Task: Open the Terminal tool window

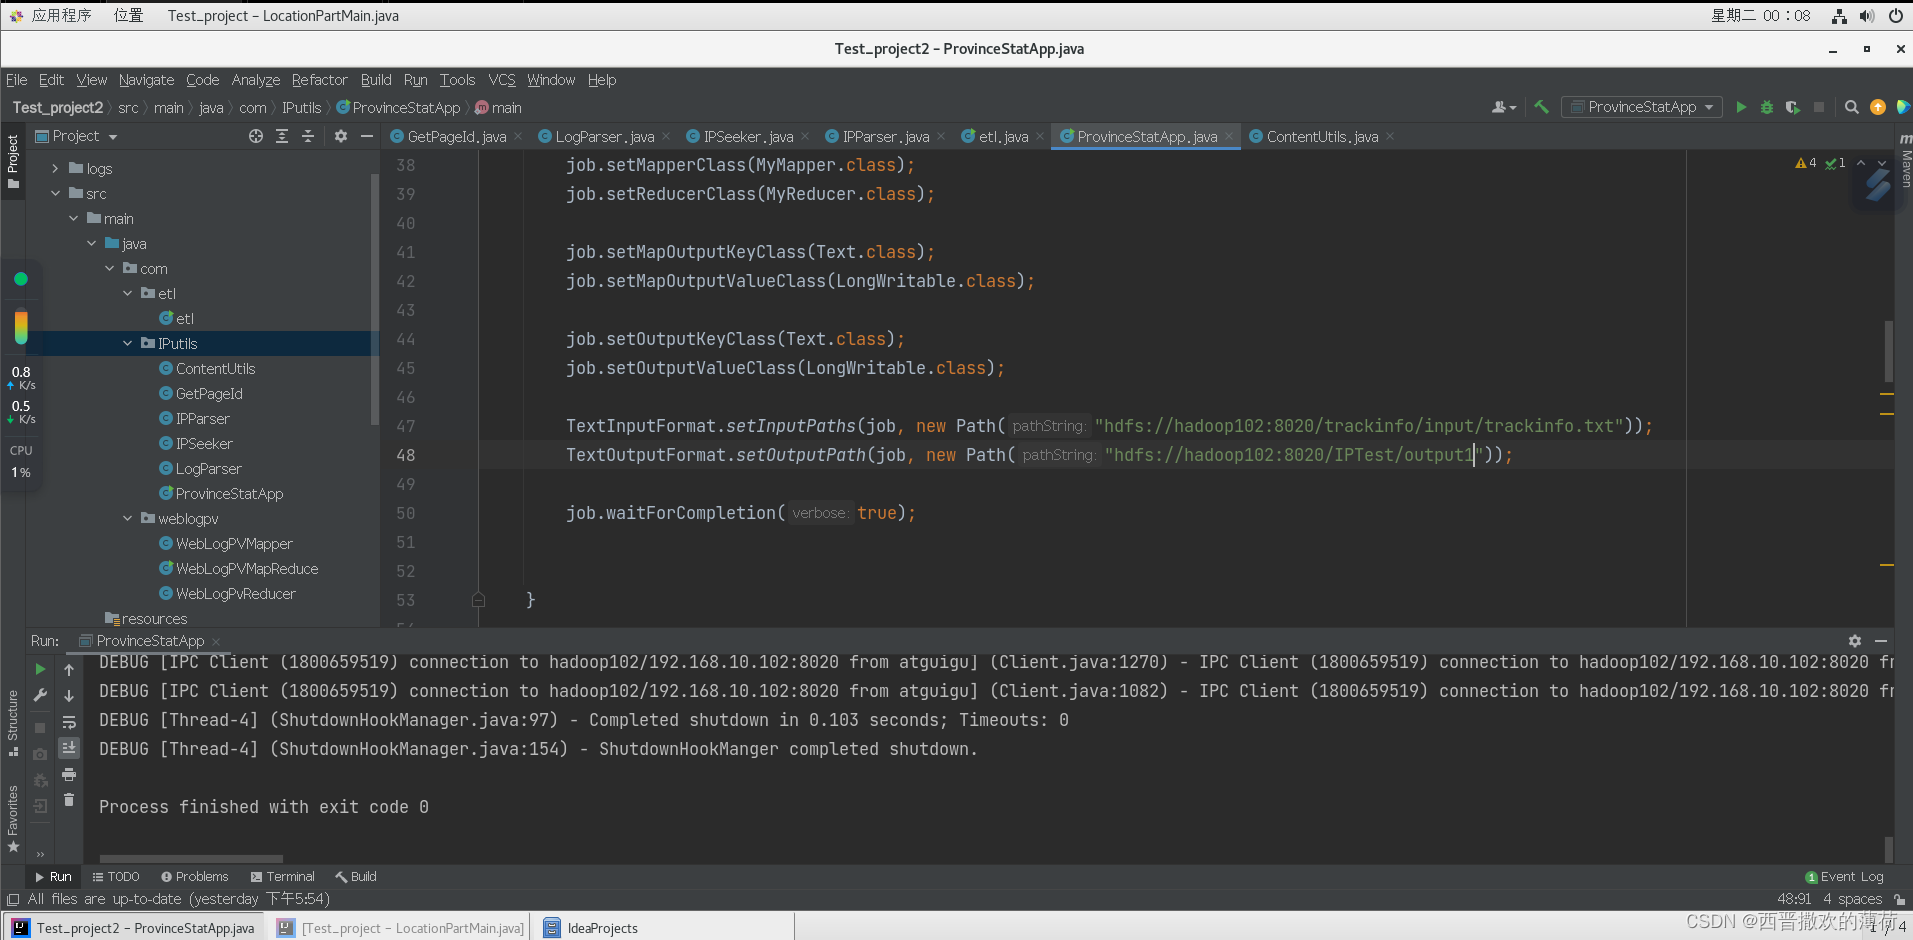Action: tap(283, 877)
